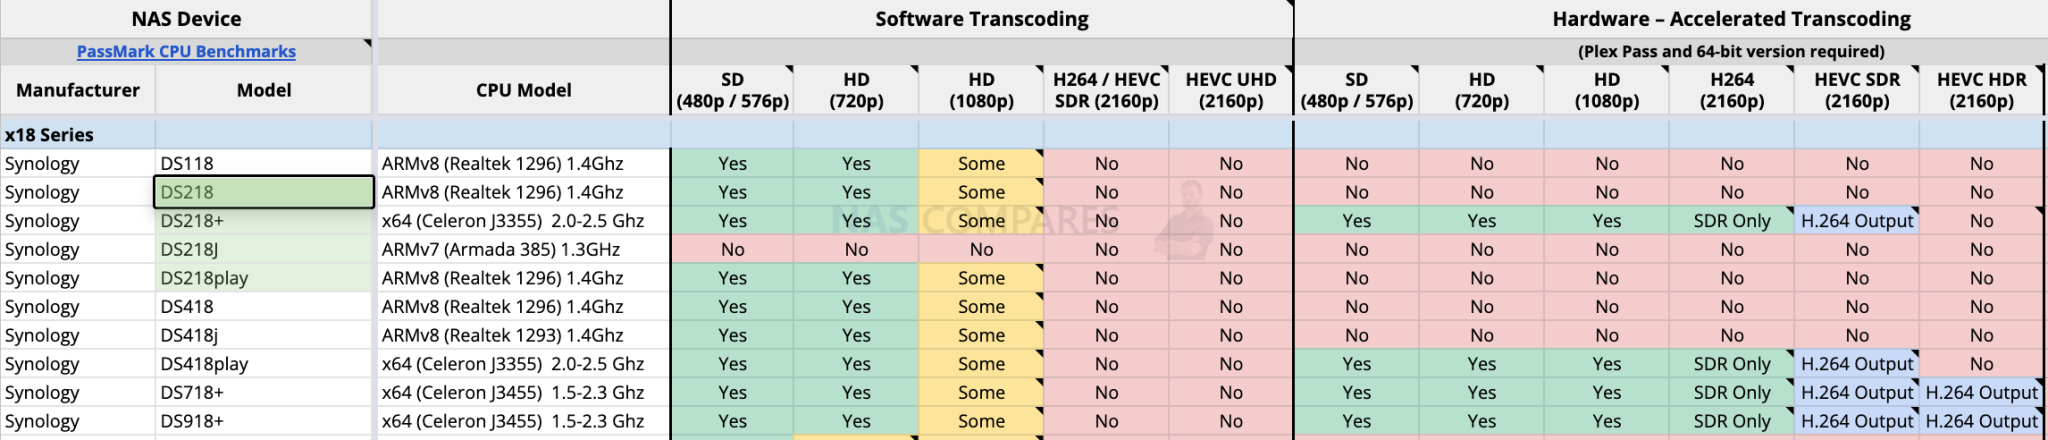Click the DS218play model cell

click(264, 278)
